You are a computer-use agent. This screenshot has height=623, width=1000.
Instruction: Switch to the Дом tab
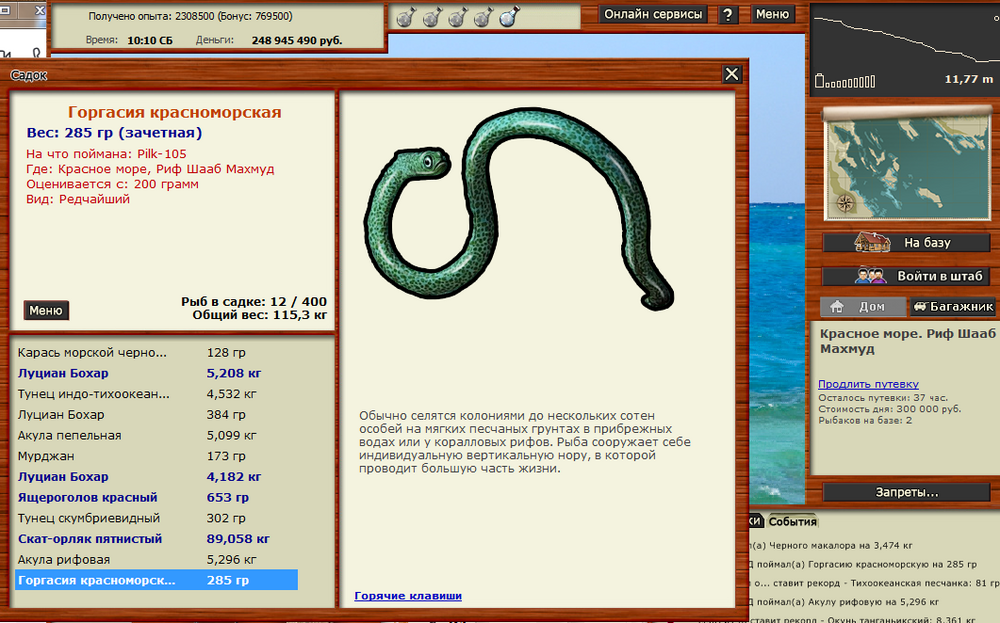(x=861, y=307)
